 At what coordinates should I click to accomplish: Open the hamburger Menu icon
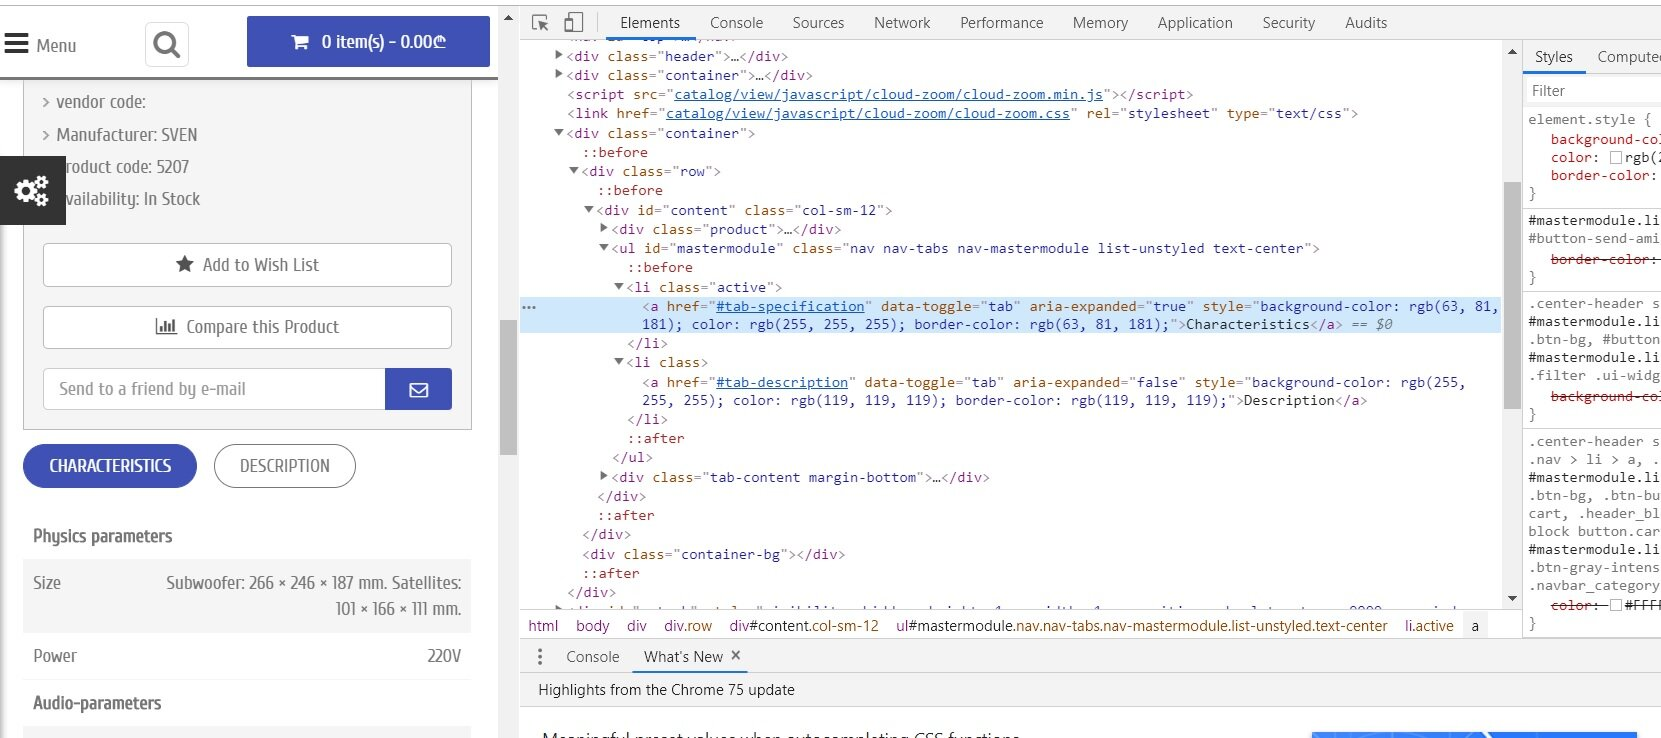(17, 44)
